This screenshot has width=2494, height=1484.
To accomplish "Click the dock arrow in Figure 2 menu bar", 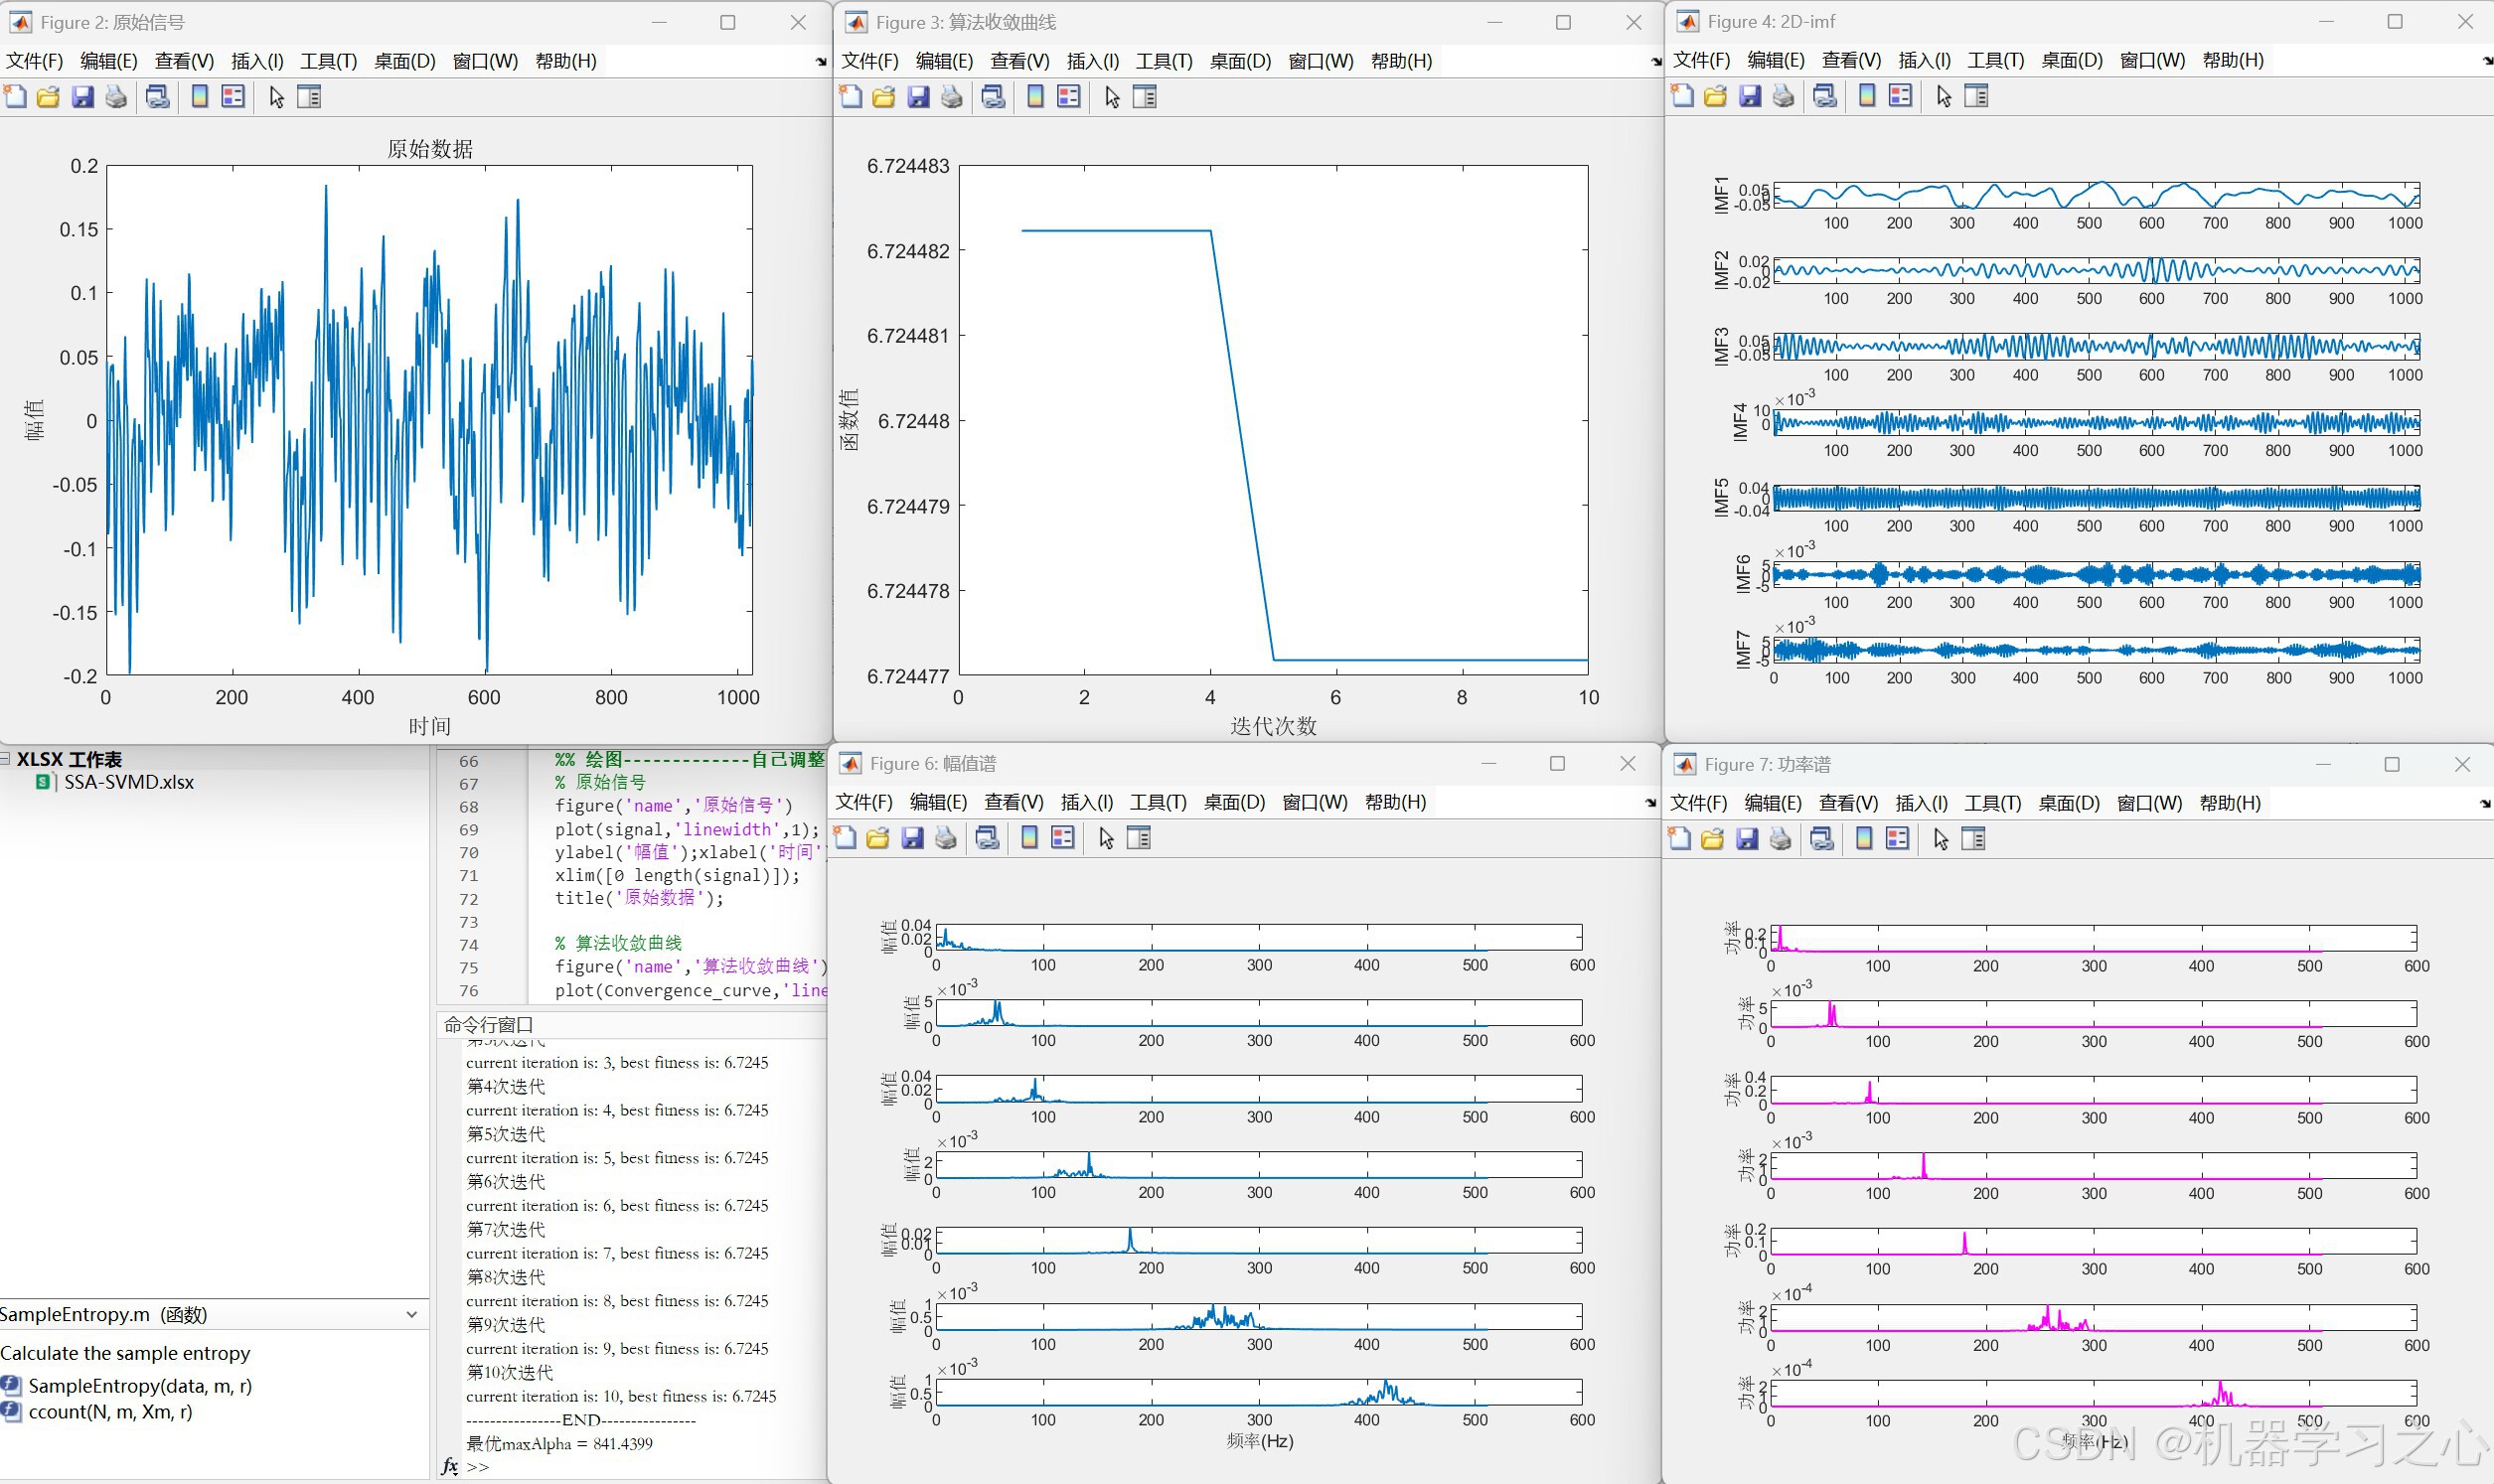I will point(821,62).
